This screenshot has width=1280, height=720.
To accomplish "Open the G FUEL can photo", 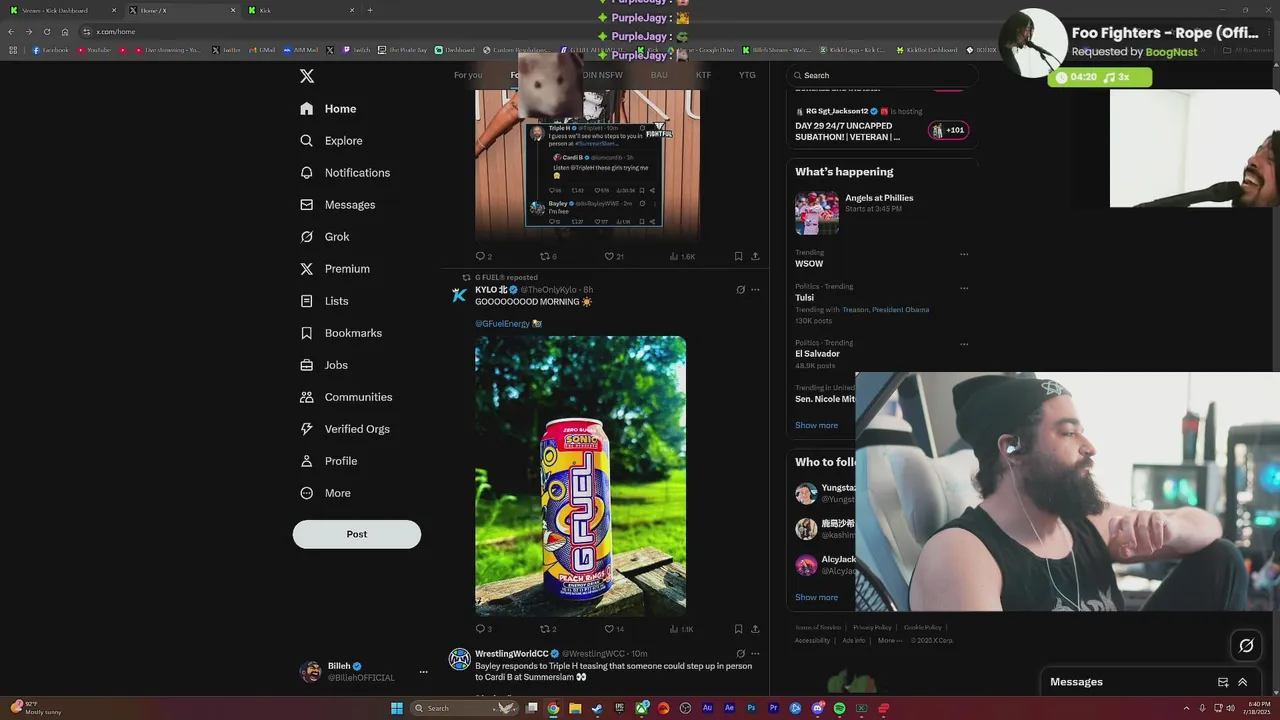I will tap(580, 476).
